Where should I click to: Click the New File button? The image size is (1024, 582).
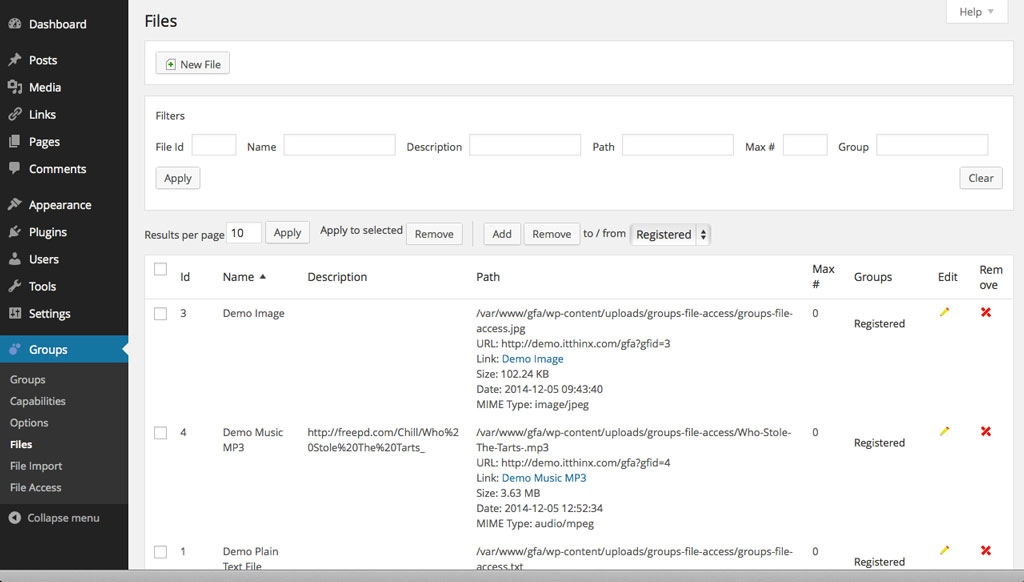coord(193,63)
